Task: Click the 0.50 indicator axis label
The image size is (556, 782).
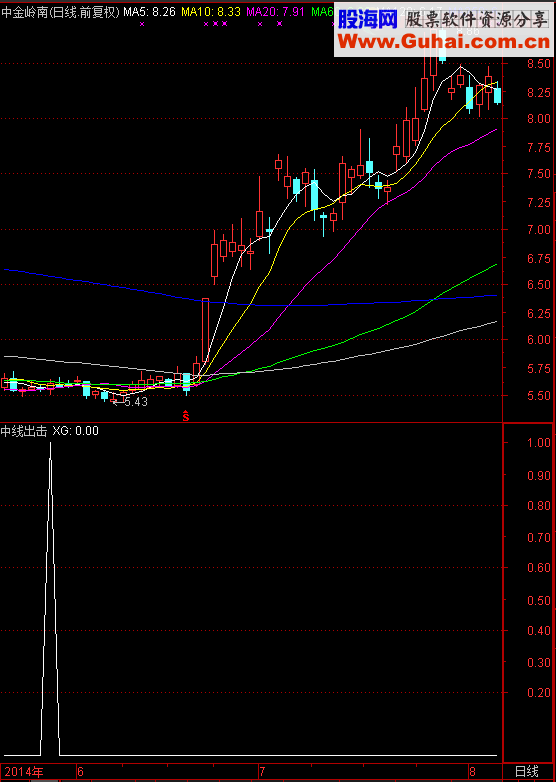Action: coord(540,600)
